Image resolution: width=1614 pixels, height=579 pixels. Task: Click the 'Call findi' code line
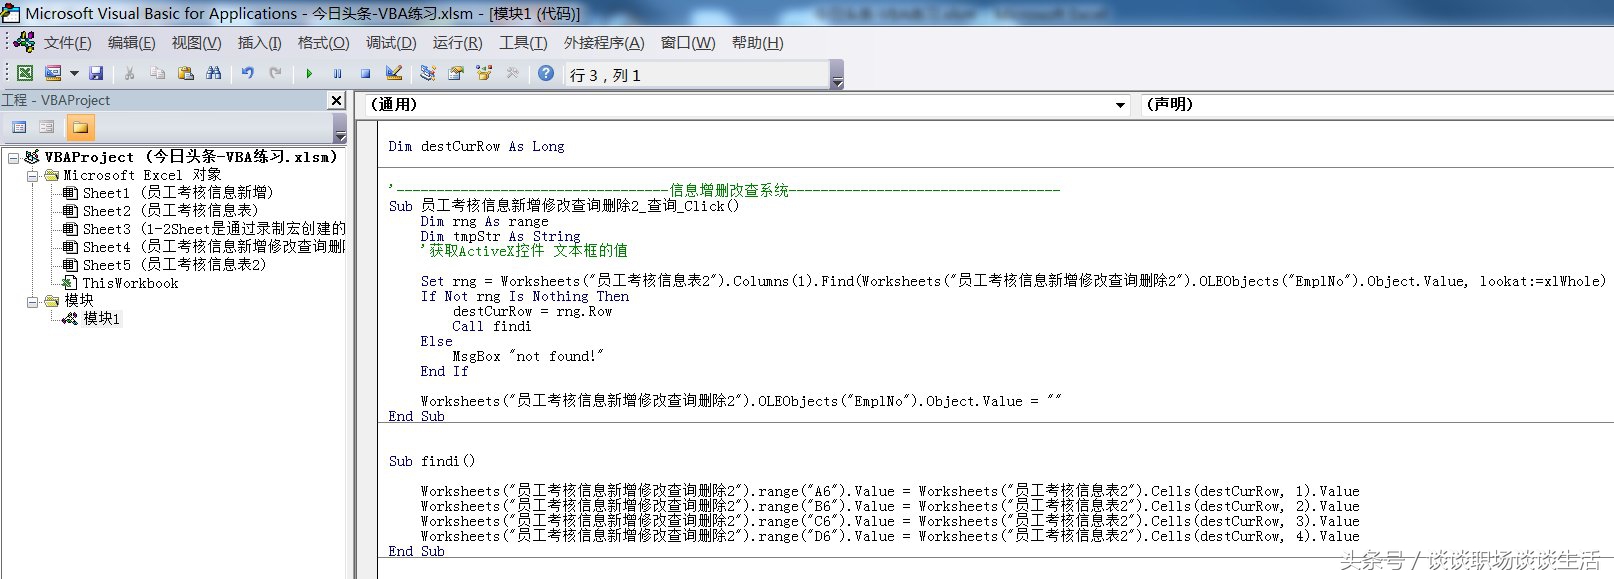point(492,326)
